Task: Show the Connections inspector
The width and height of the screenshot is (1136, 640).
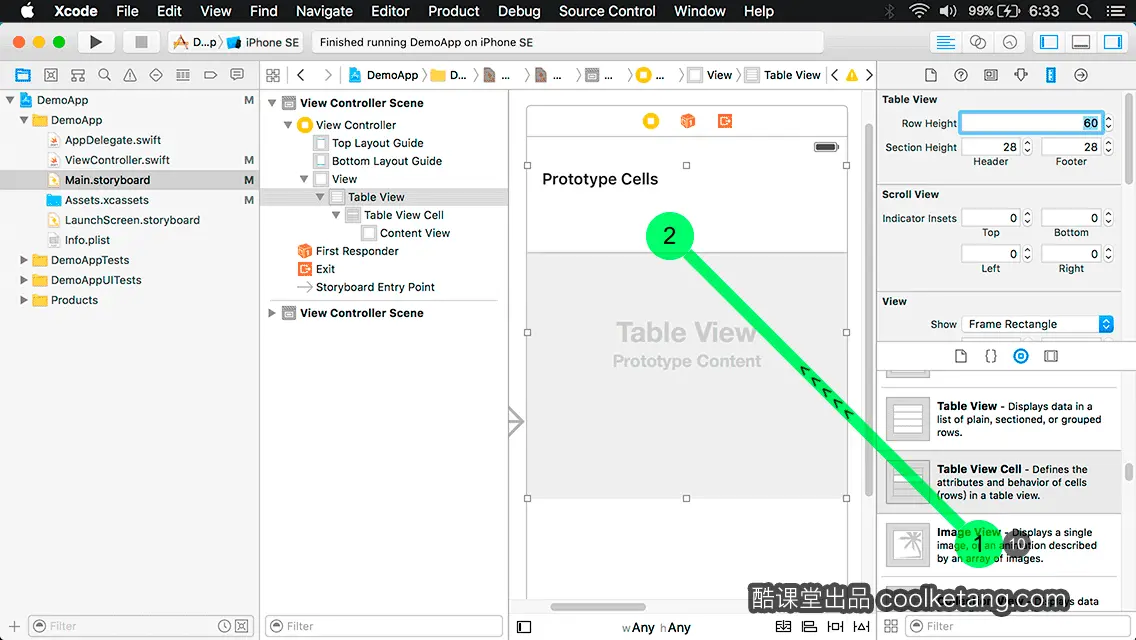Action: click(x=1081, y=75)
